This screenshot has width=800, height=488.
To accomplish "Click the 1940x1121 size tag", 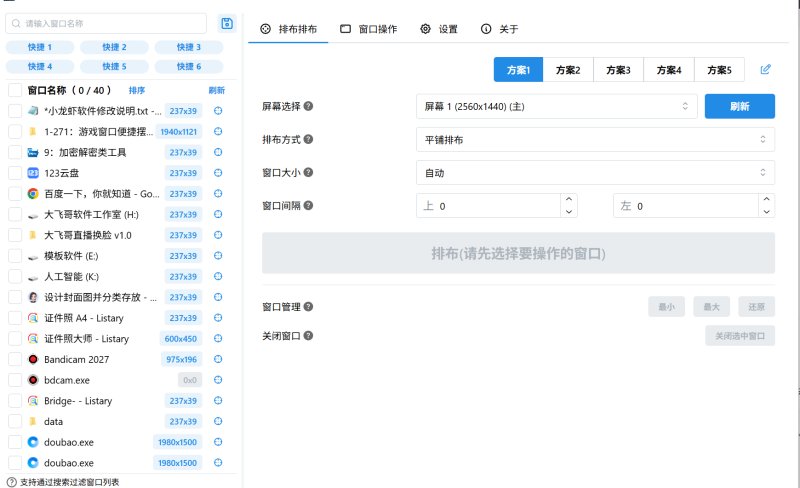I will [179, 132].
